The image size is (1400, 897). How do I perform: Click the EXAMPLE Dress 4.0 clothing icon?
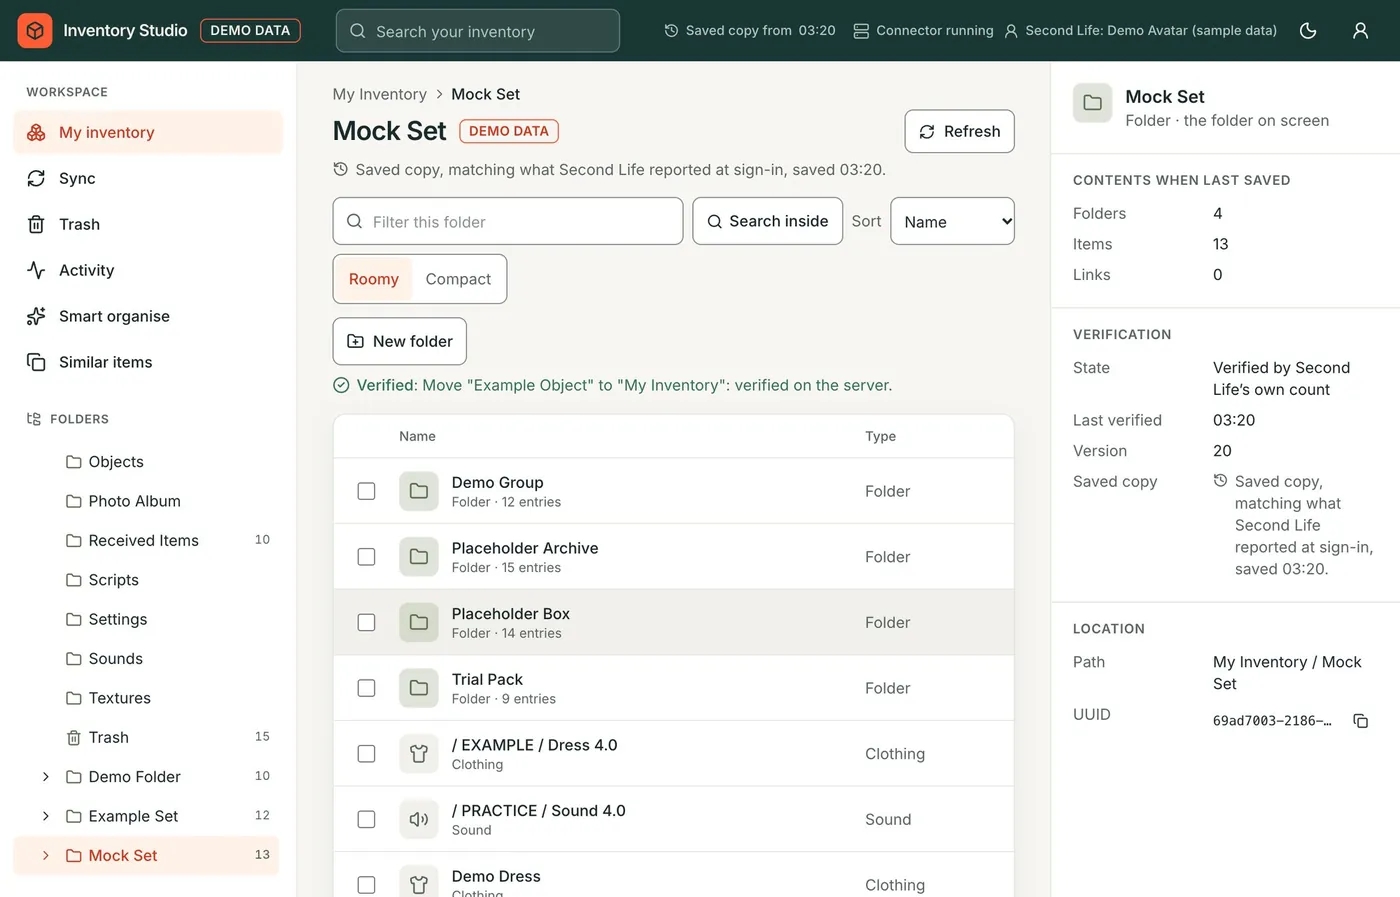click(419, 754)
